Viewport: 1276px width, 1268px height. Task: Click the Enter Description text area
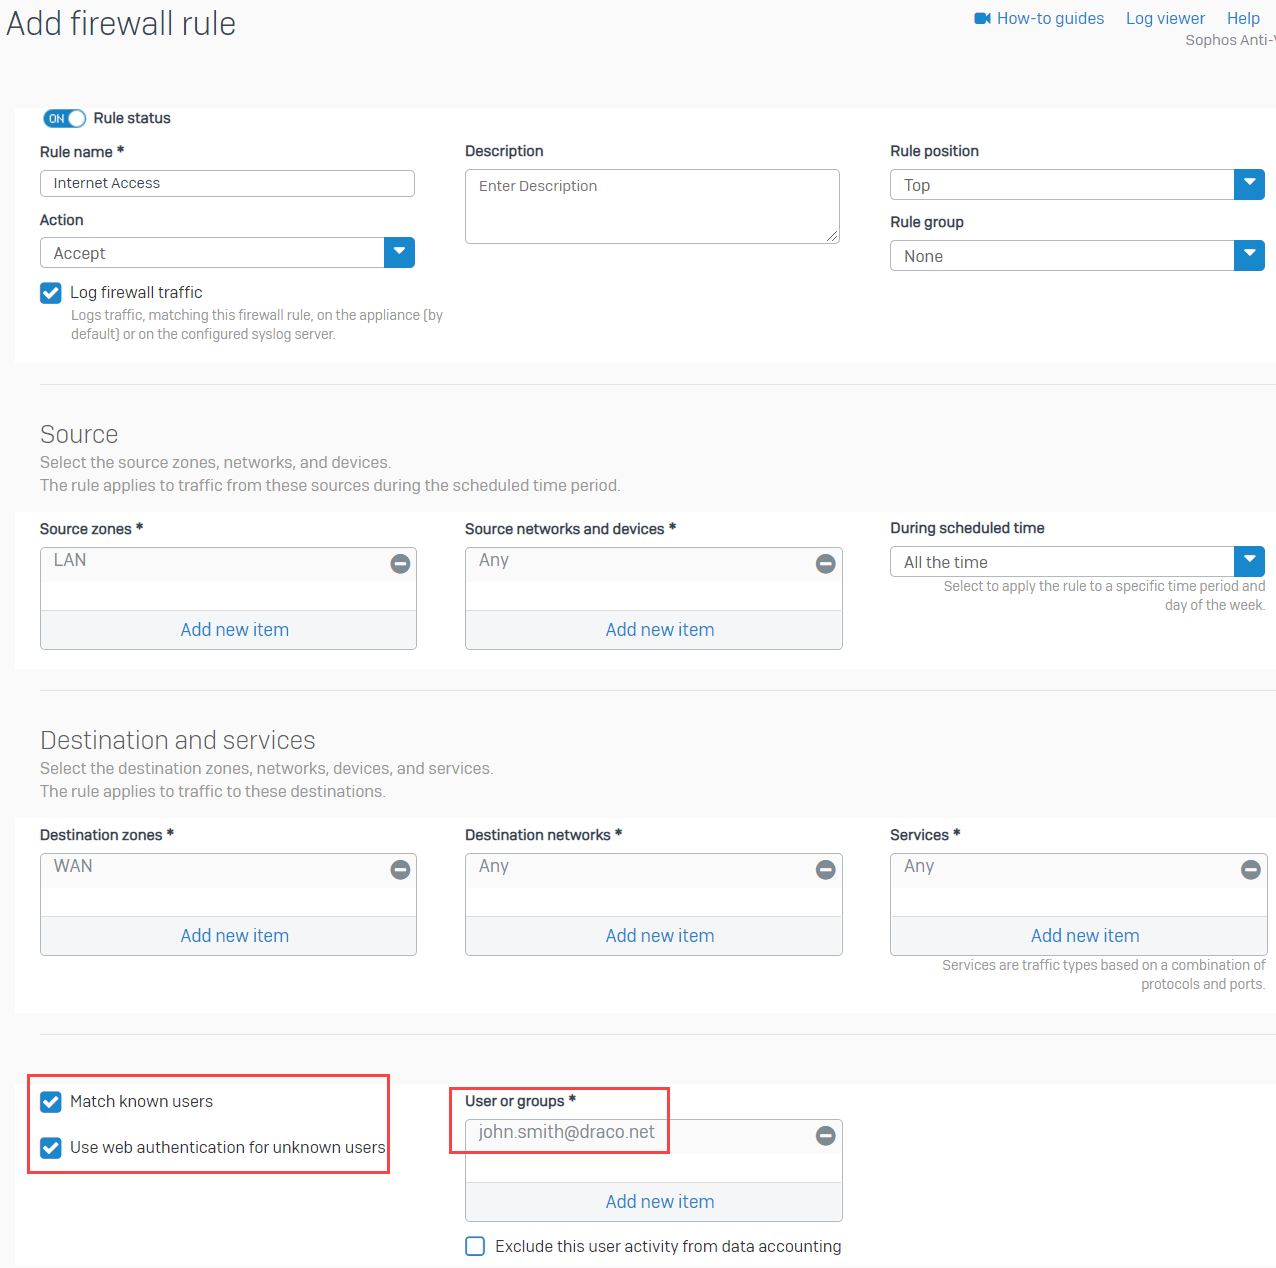coord(652,206)
